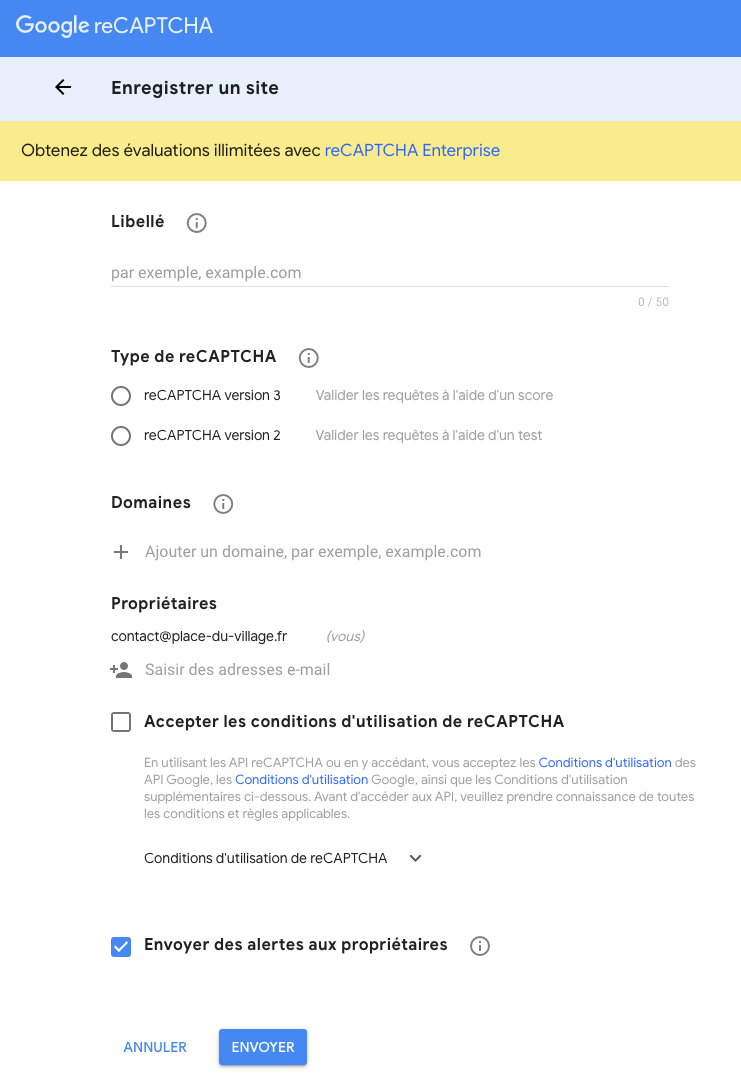Expand Conditions d'utilisation de reCAPTCHA chevron

(416, 858)
